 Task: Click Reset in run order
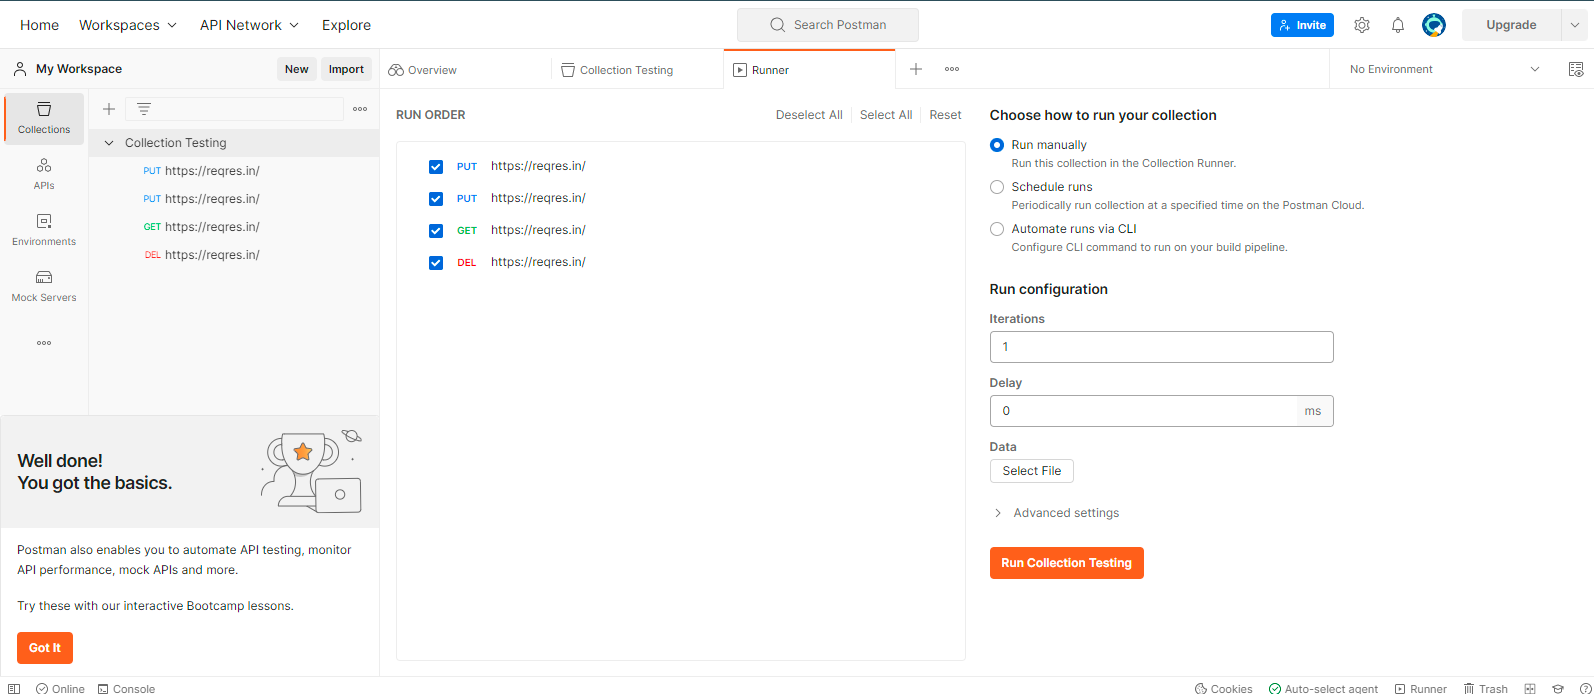(x=945, y=115)
